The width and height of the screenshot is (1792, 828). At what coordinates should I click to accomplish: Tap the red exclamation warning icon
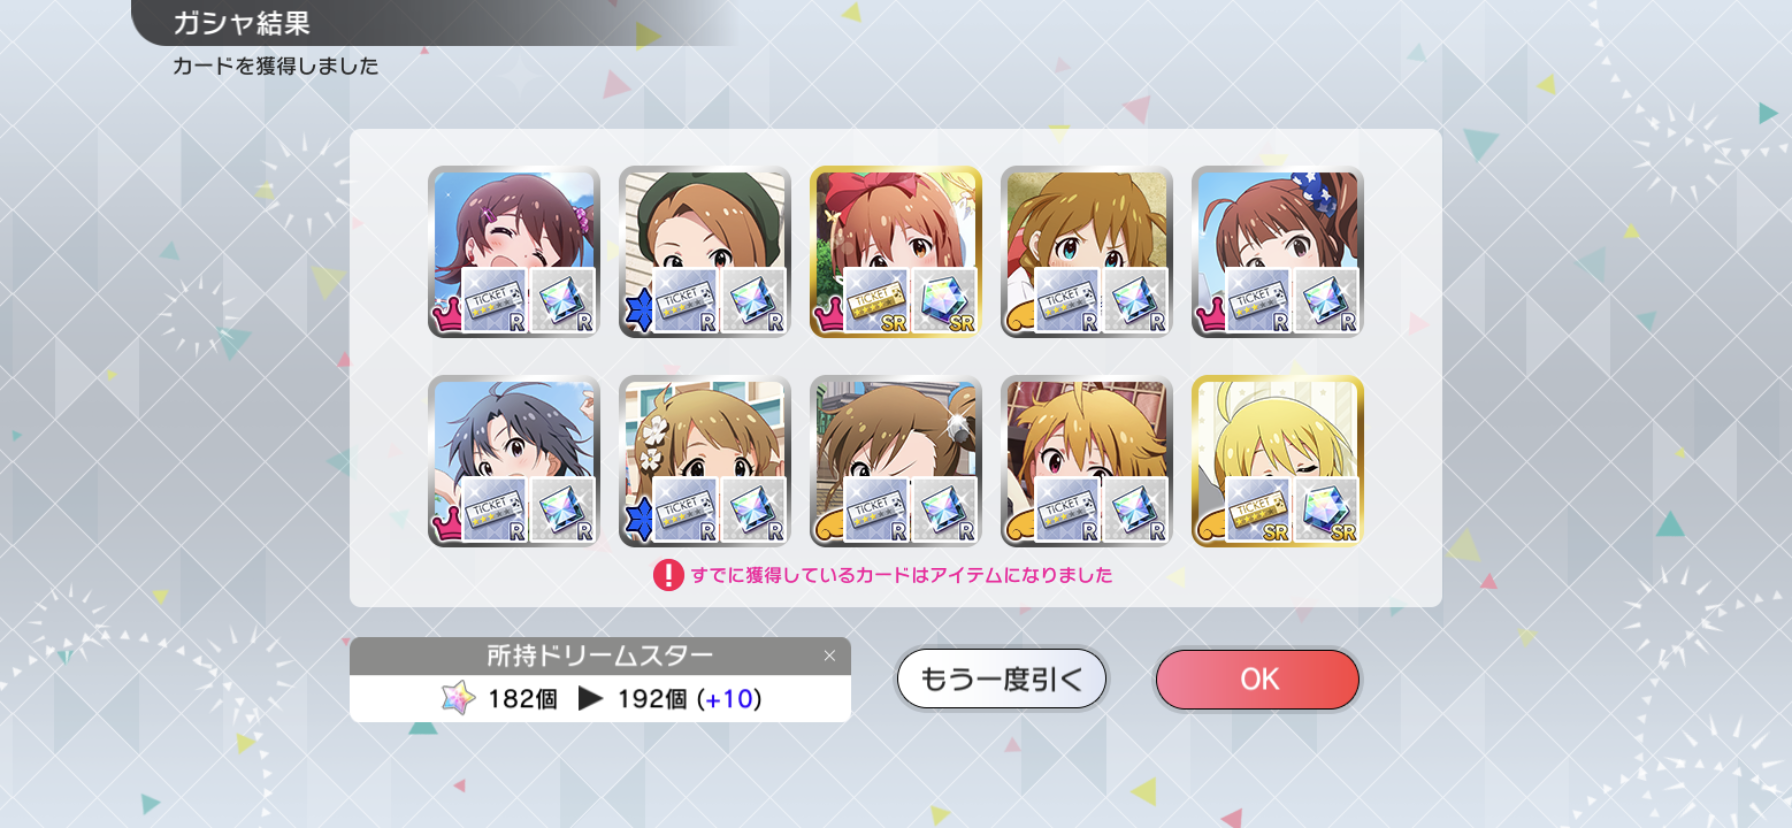tap(668, 575)
